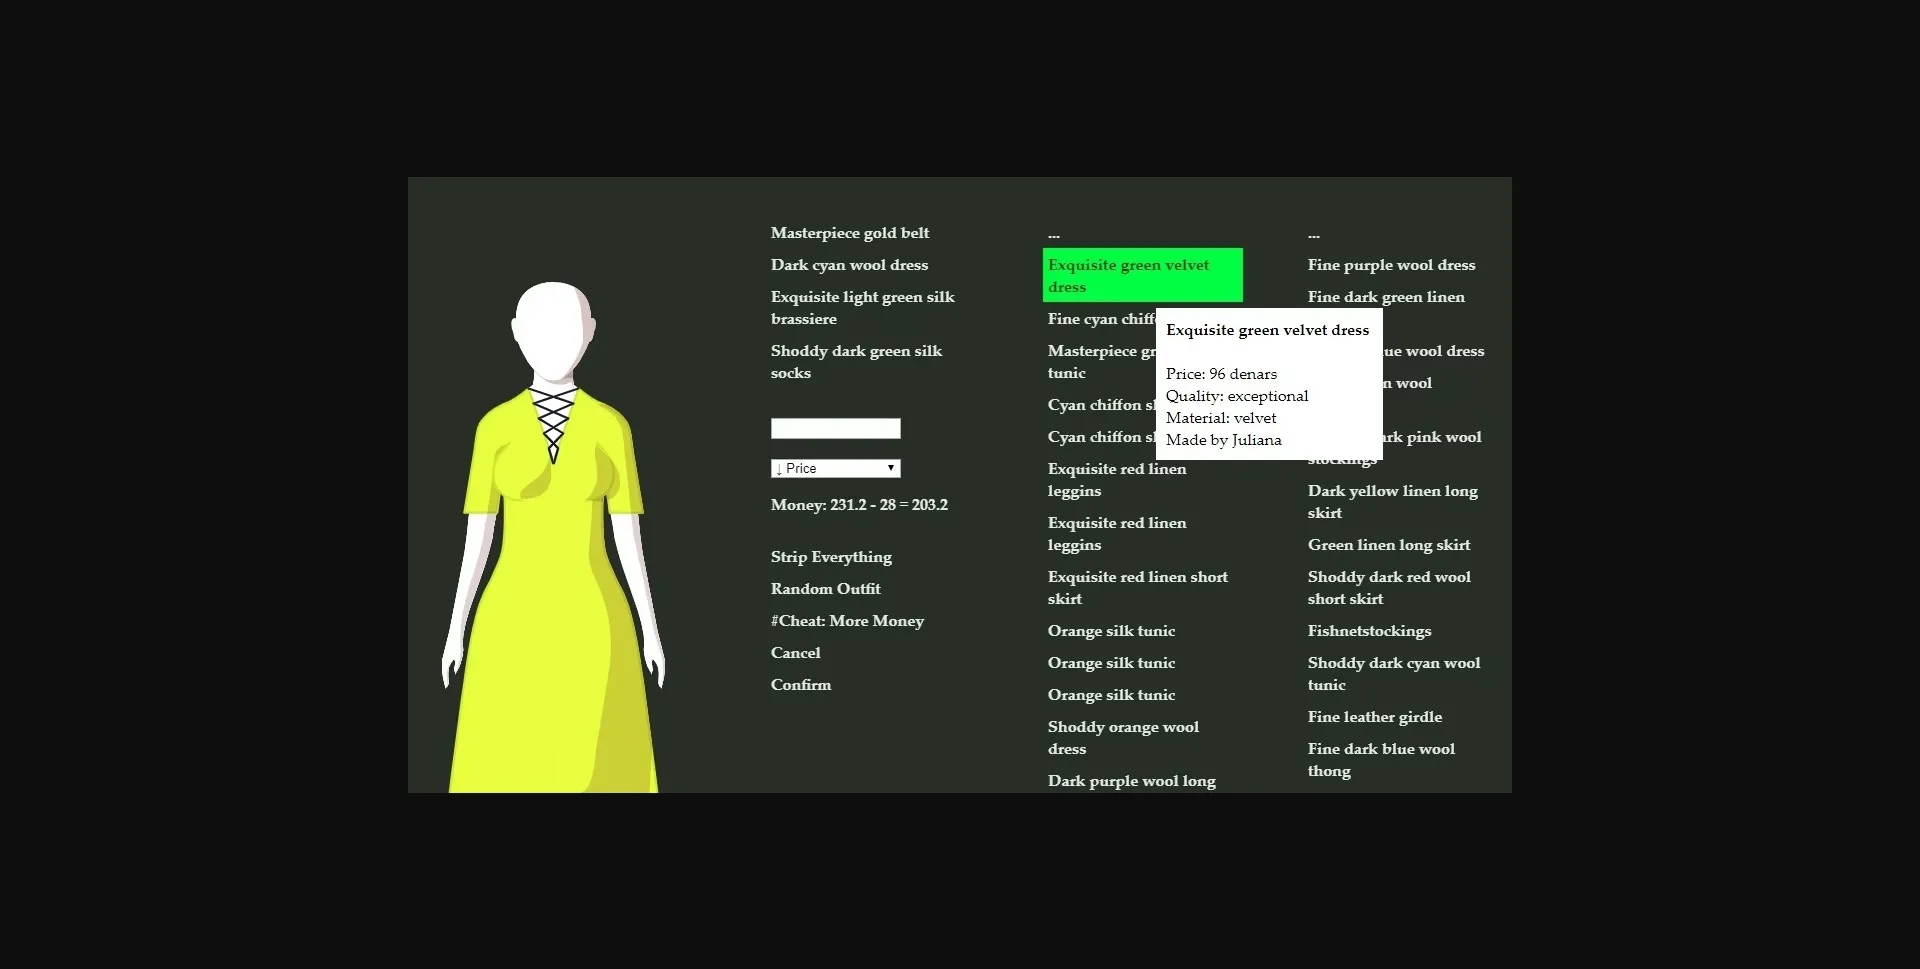Choose the Fine purple wool dress
The width and height of the screenshot is (1920, 969).
pyautogui.click(x=1391, y=264)
